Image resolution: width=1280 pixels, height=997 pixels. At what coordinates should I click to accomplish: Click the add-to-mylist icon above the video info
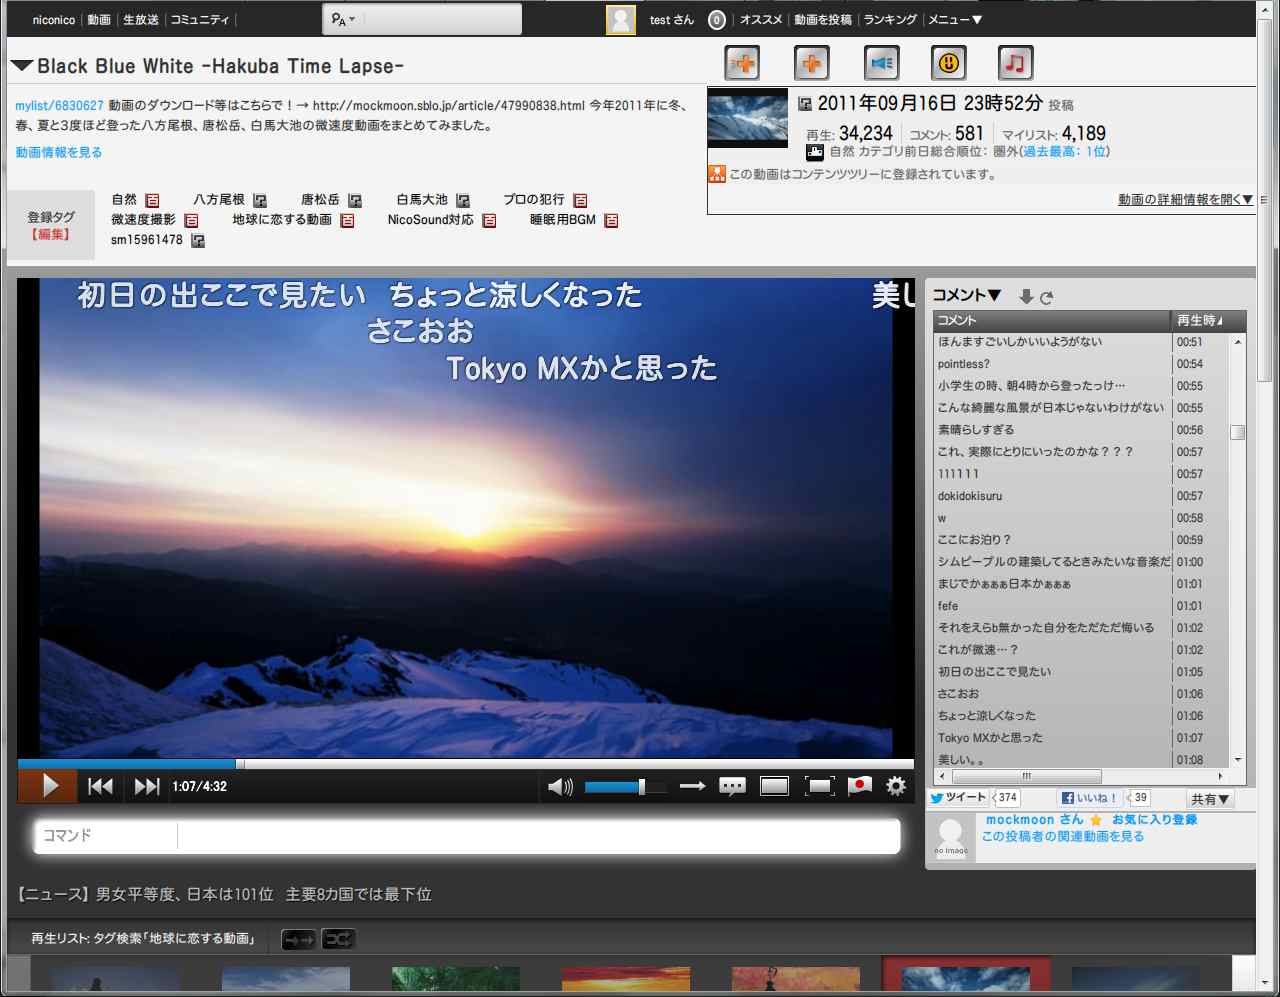pos(742,63)
